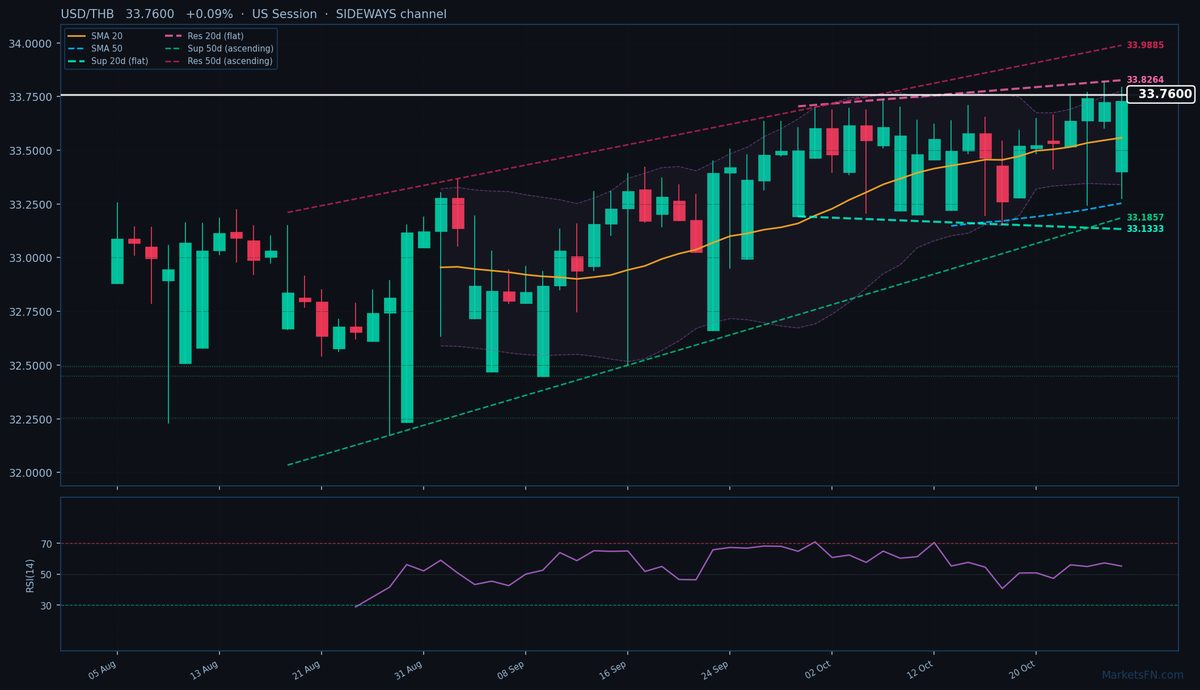Click the 12 Oct date axis label
1200x690 pixels.
click(x=919, y=668)
